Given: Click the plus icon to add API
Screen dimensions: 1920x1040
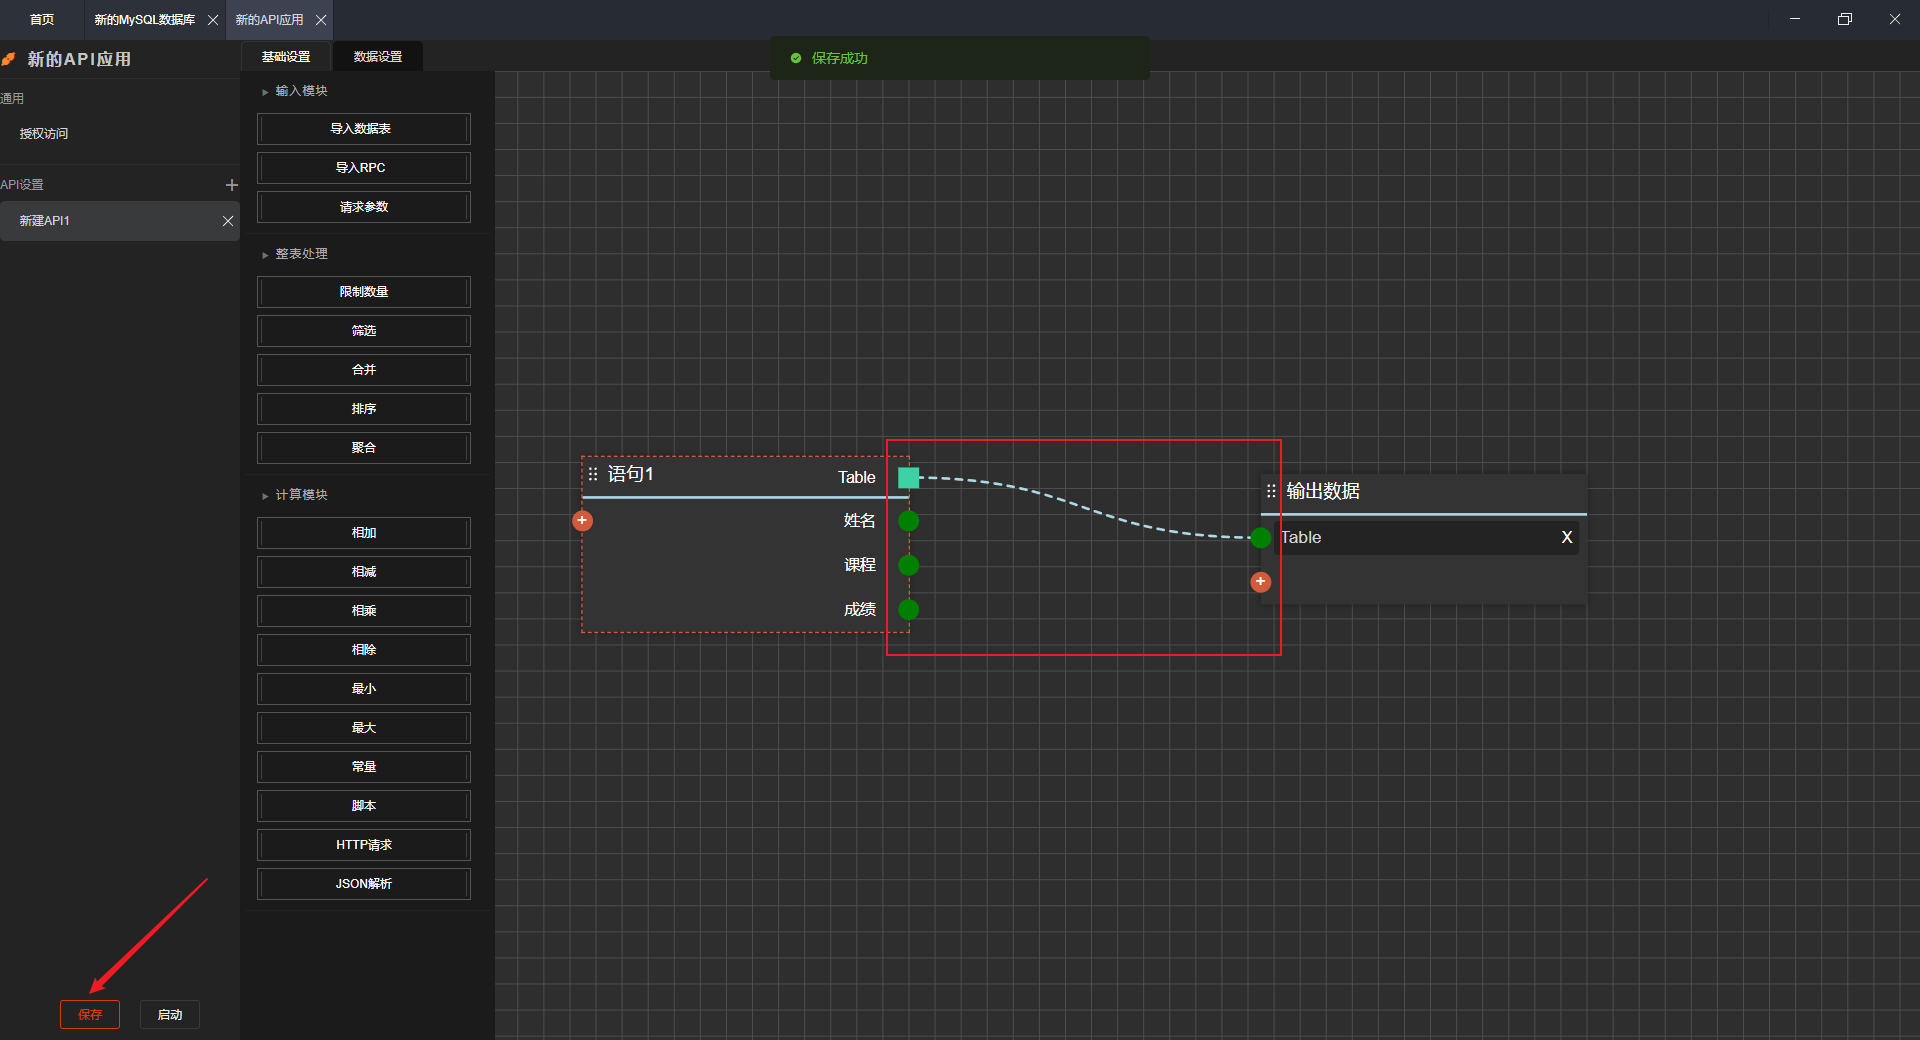Looking at the screenshot, I should click(231, 185).
